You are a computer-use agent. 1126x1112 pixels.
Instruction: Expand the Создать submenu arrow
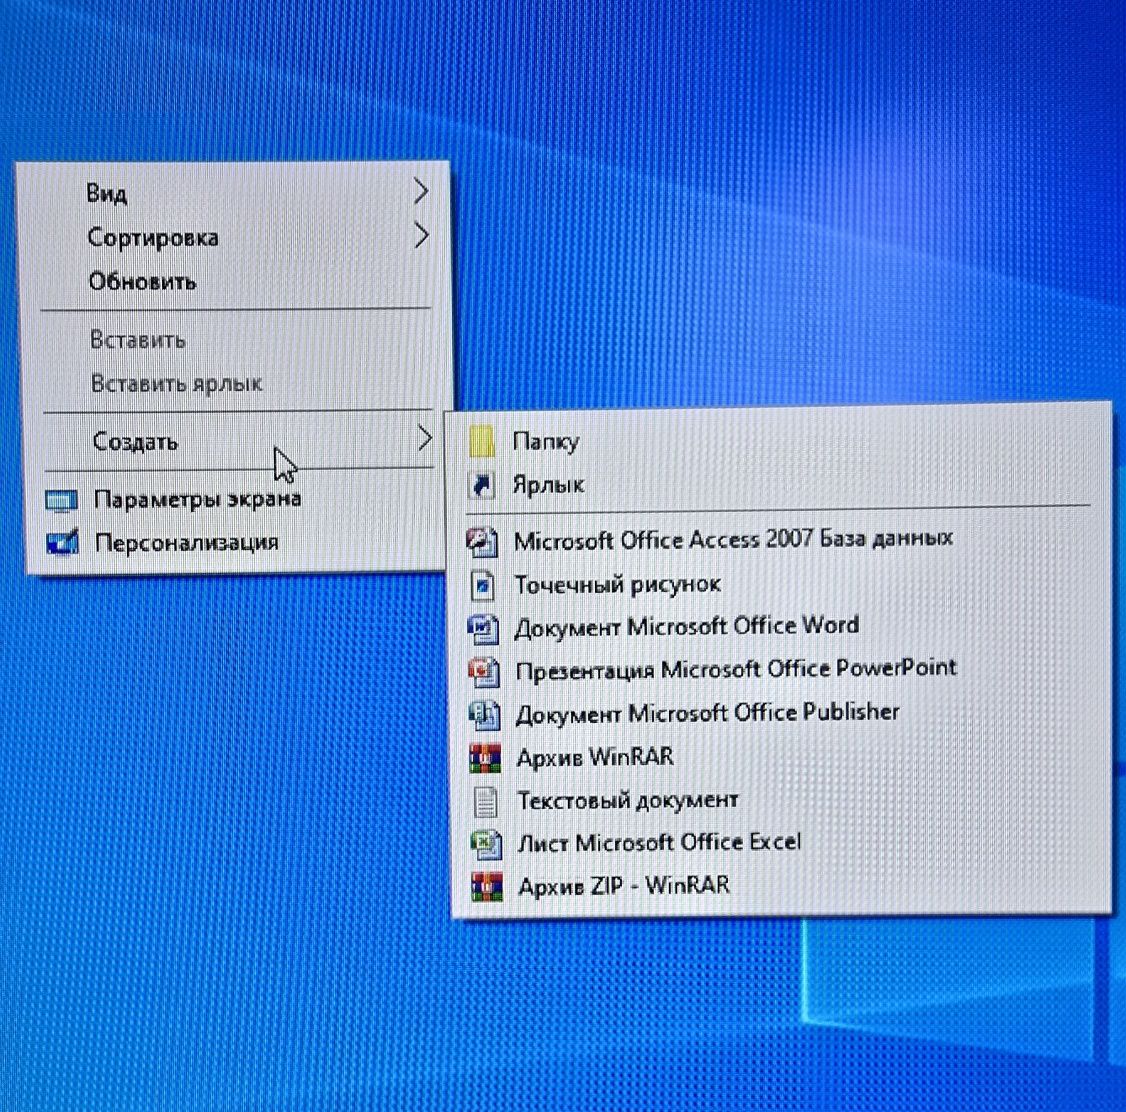pyautogui.click(x=425, y=439)
